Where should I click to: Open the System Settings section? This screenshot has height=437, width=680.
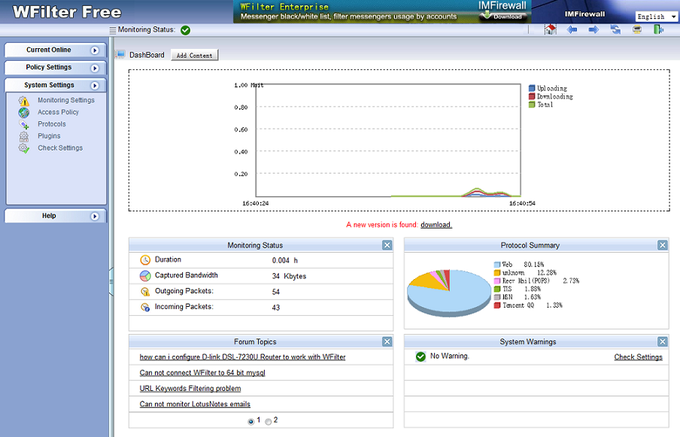pyautogui.click(x=55, y=85)
